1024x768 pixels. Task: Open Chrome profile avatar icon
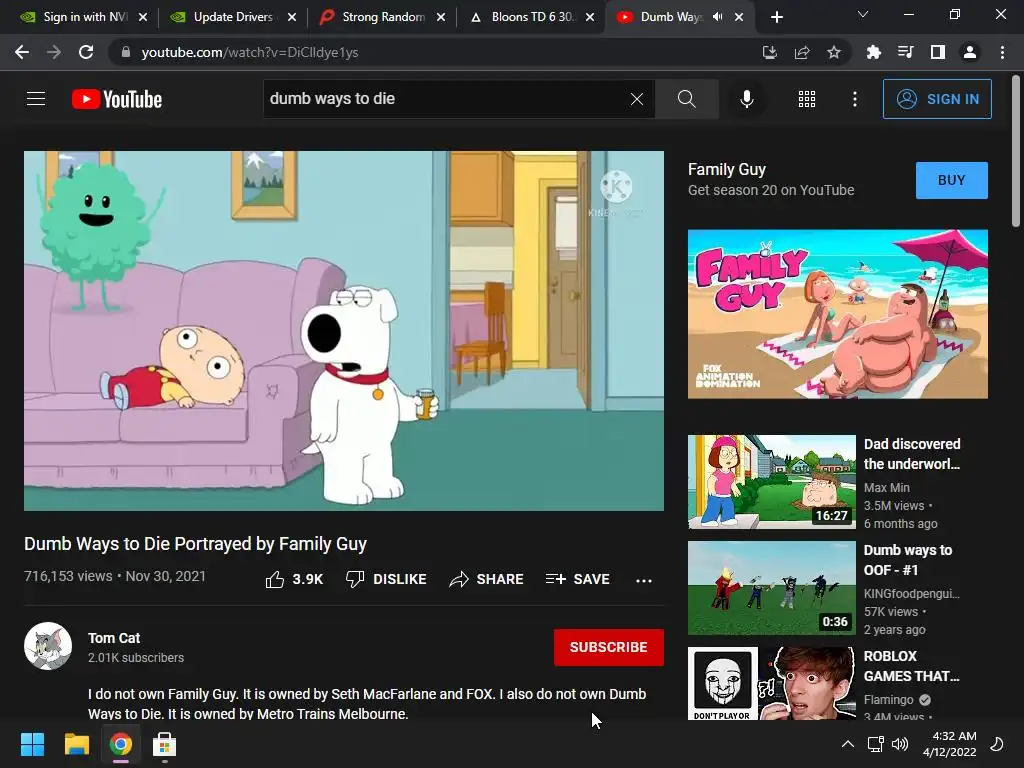coord(970,52)
